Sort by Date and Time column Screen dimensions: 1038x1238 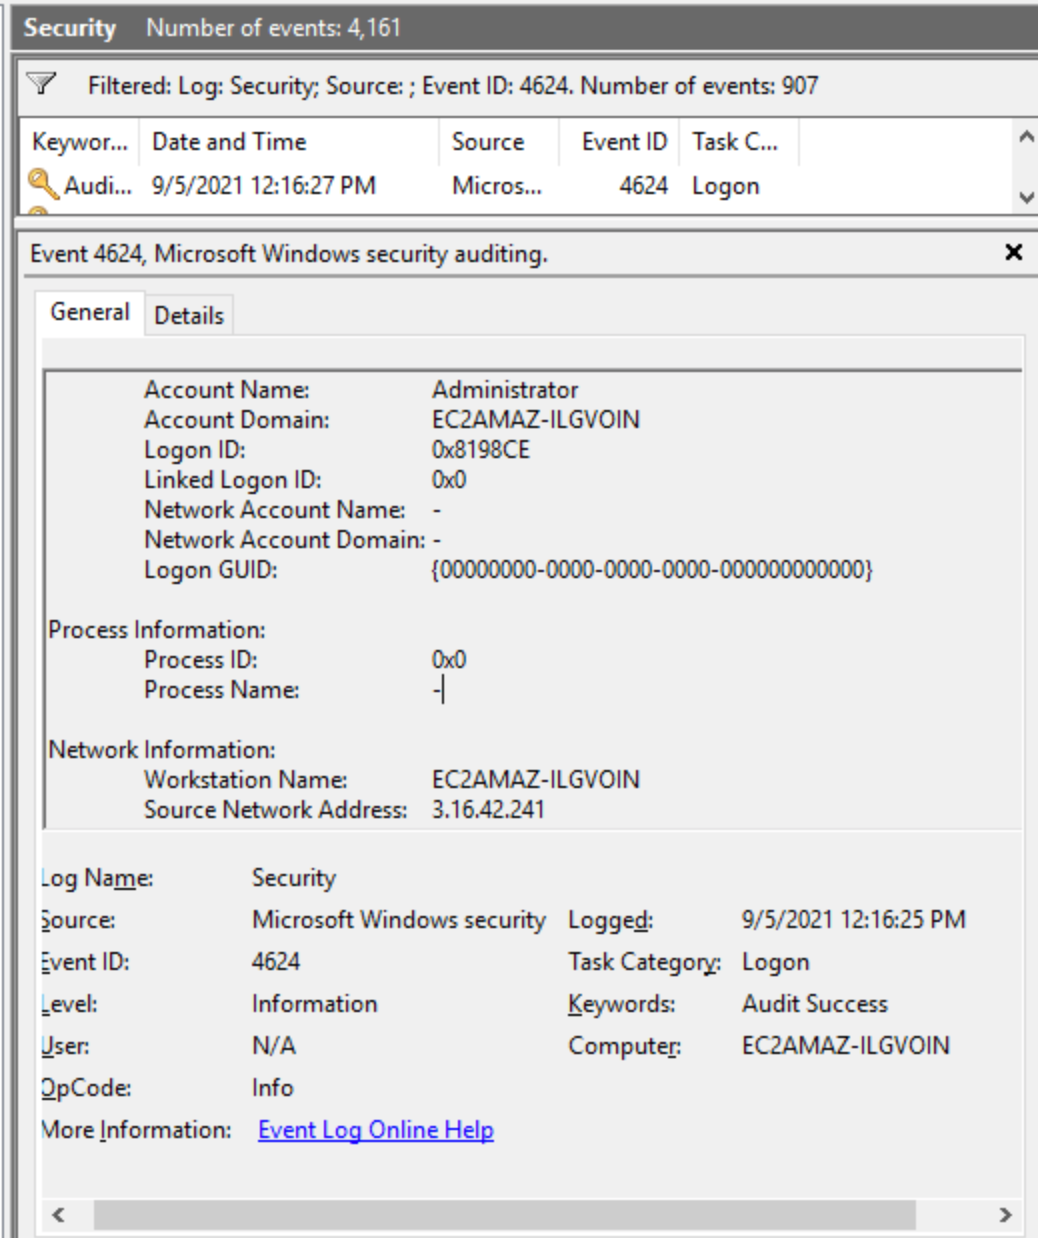pos(289,142)
